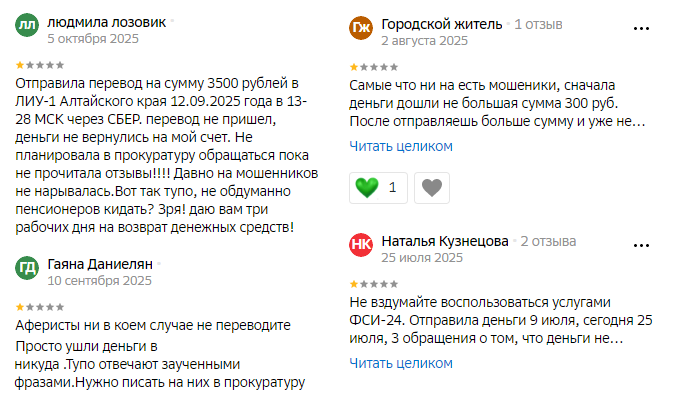Open людмила лозовик's profile name link
This screenshot has height=404, width=673.
click(107, 23)
